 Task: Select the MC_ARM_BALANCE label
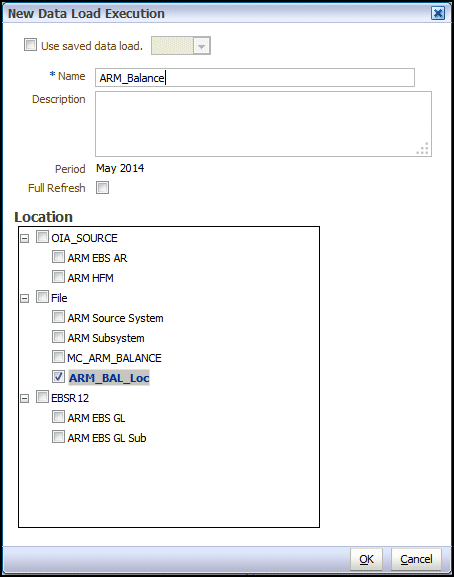(x=114, y=358)
